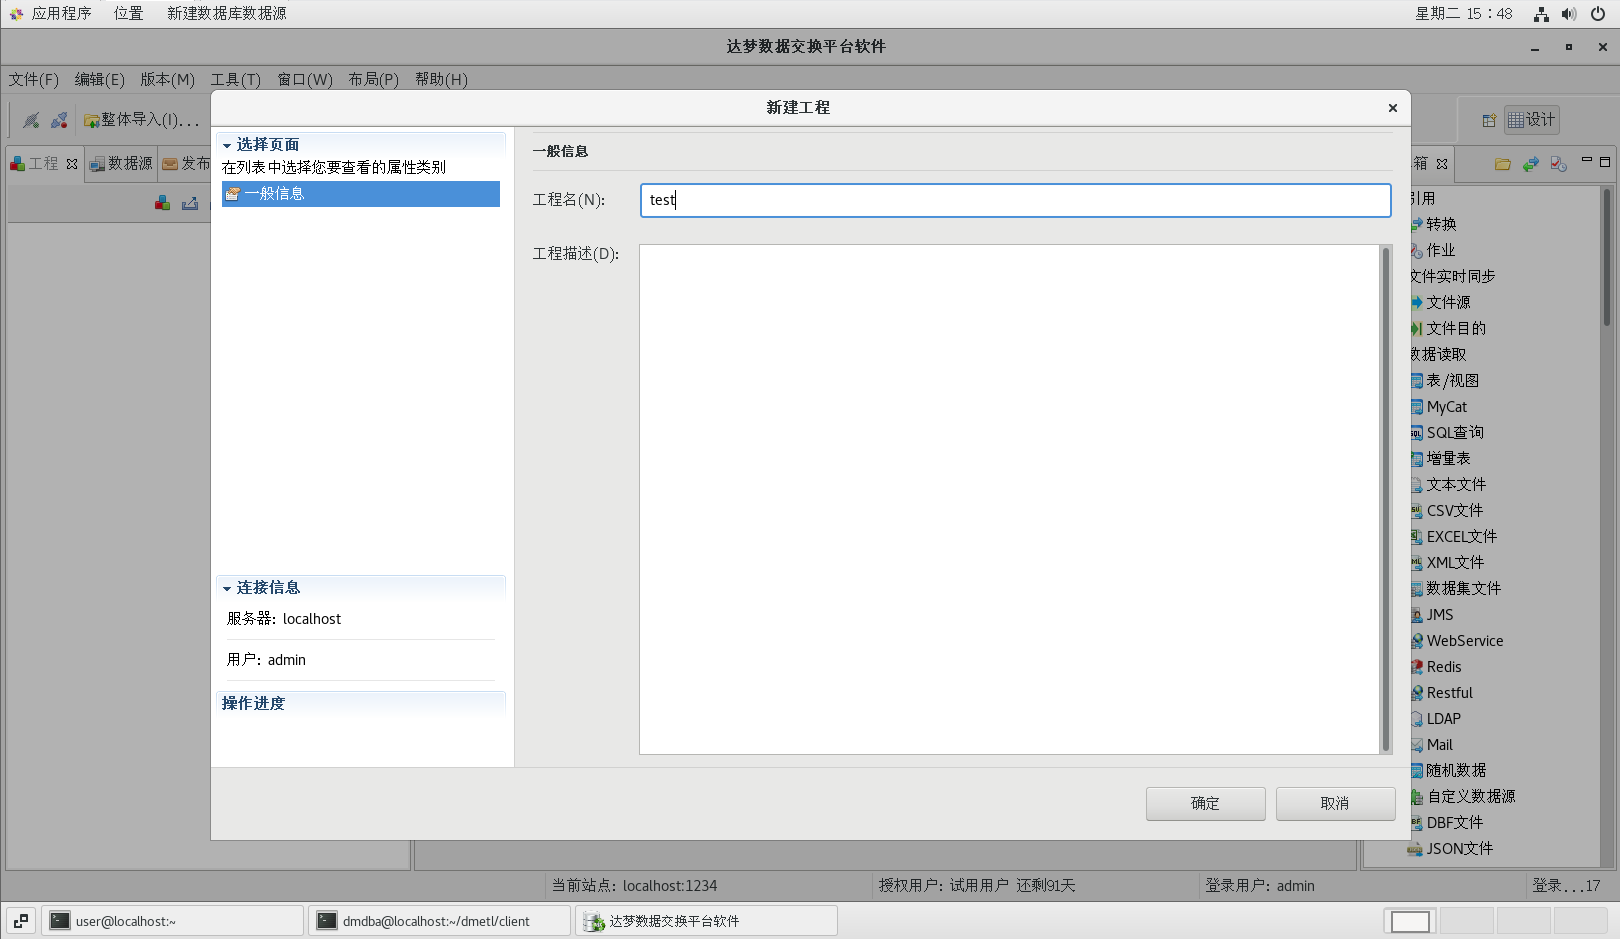Viewport: 1620px width, 939px height.
Task: Select JMS in the toolbox
Action: 1439,614
